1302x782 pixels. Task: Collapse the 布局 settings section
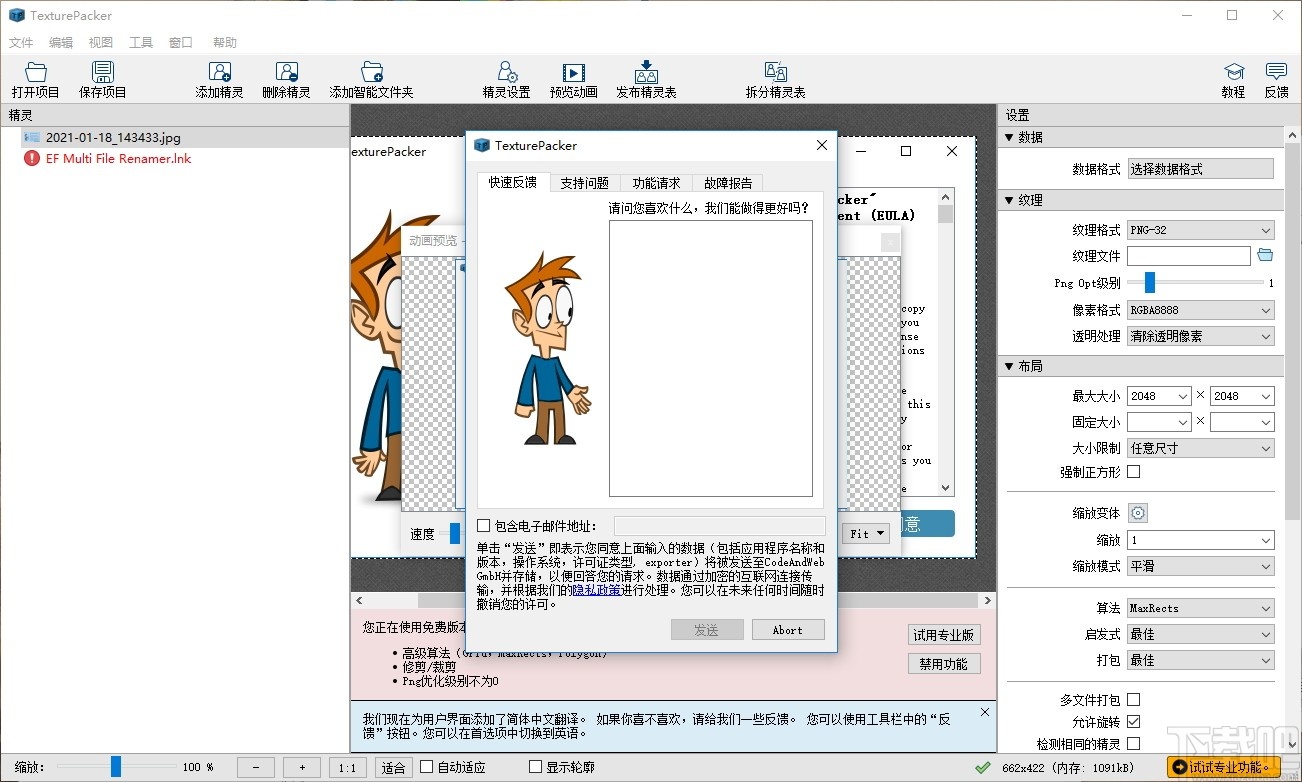click(x=1009, y=366)
